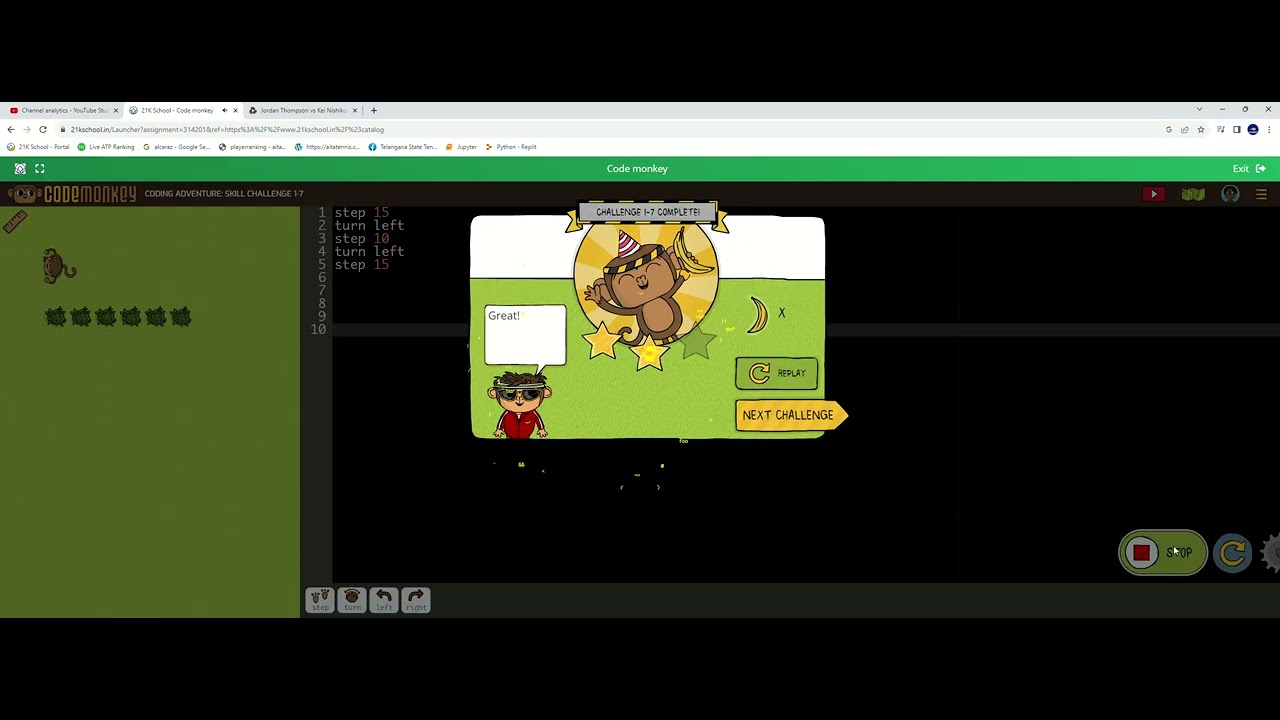Image resolution: width=1280 pixels, height=720 pixels.
Task: Open 21K School Portal bookmark
Action: point(39,147)
